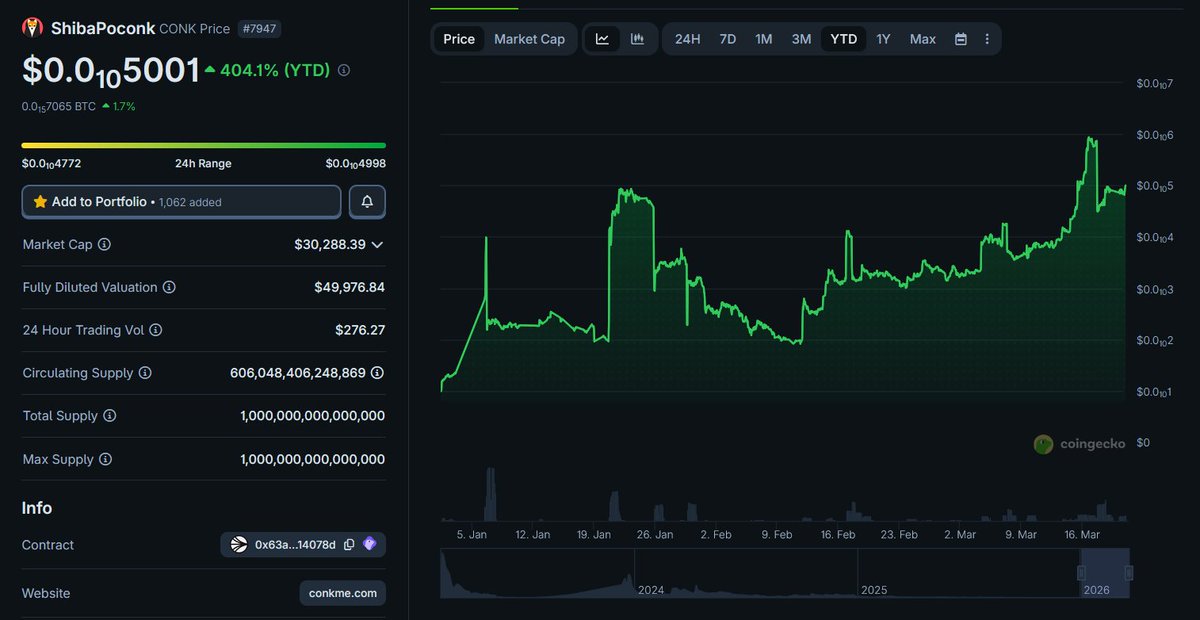The image size is (1200, 620).
Task: Show Market Cap info tooltip icon
Action: point(104,244)
